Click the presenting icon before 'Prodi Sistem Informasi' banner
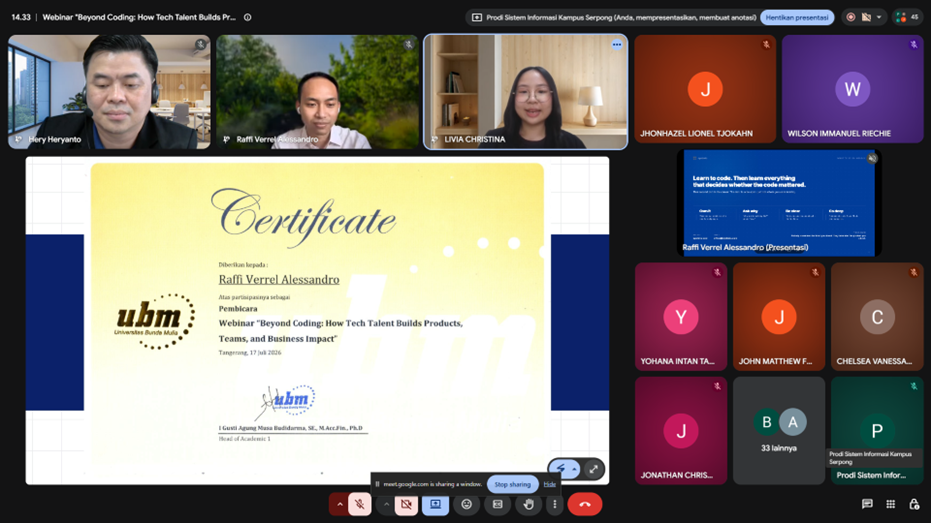 tap(477, 17)
